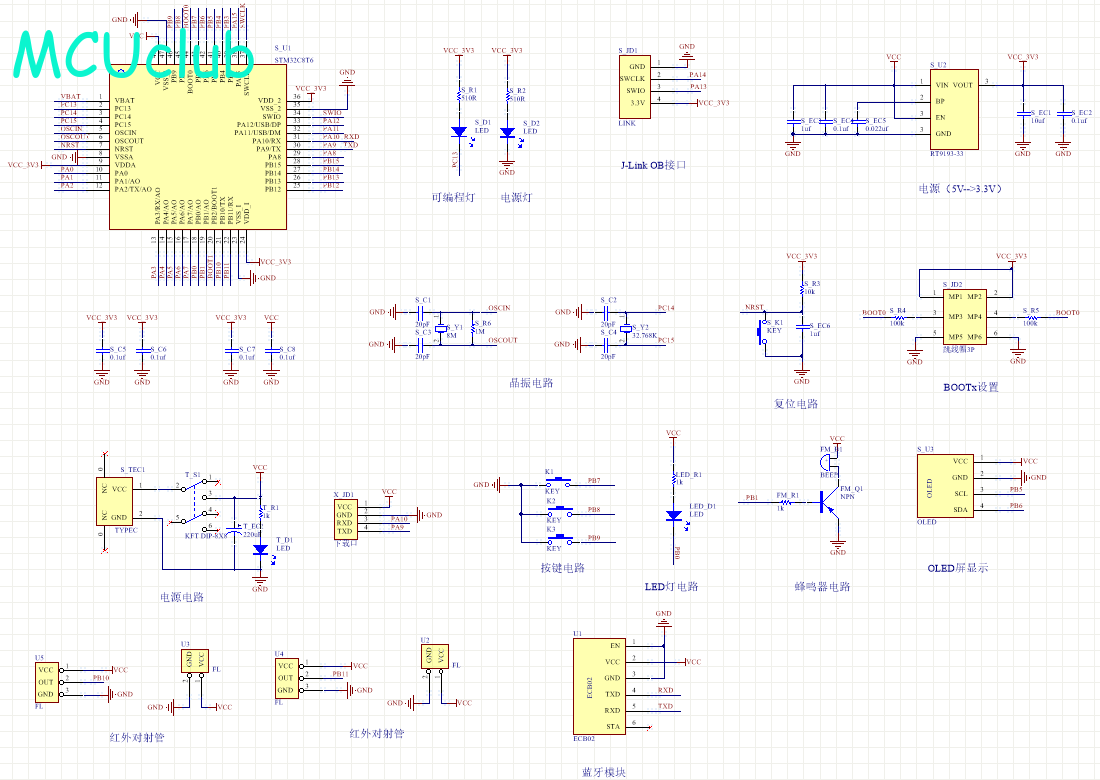The image size is (1100, 780).
Task: Select the RT9193-33 voltage regulator S_U2
Action: click(954, 110)
